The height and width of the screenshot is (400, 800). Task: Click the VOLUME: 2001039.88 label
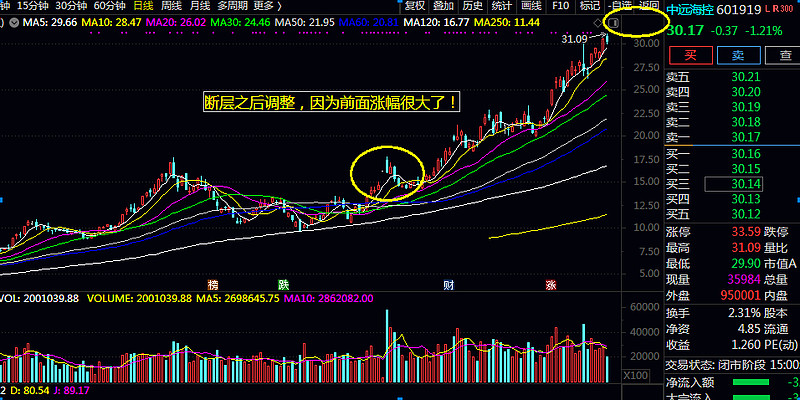coord(141,298)
